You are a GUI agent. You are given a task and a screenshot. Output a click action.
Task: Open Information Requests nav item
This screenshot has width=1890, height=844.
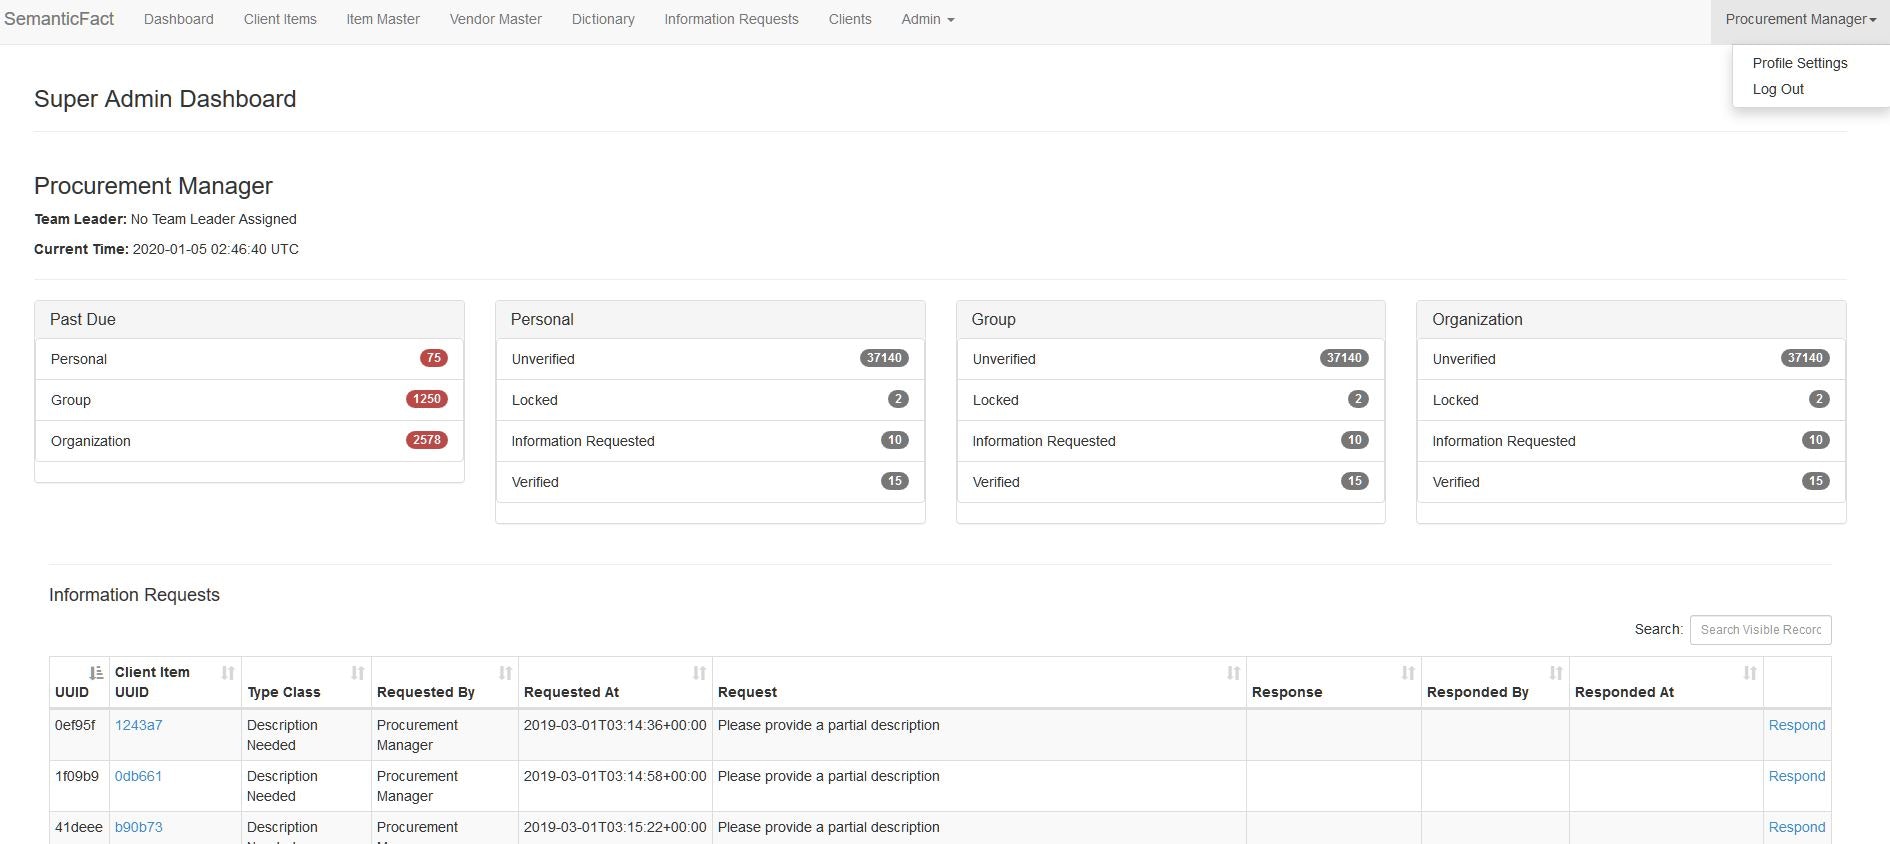(731, 19)
